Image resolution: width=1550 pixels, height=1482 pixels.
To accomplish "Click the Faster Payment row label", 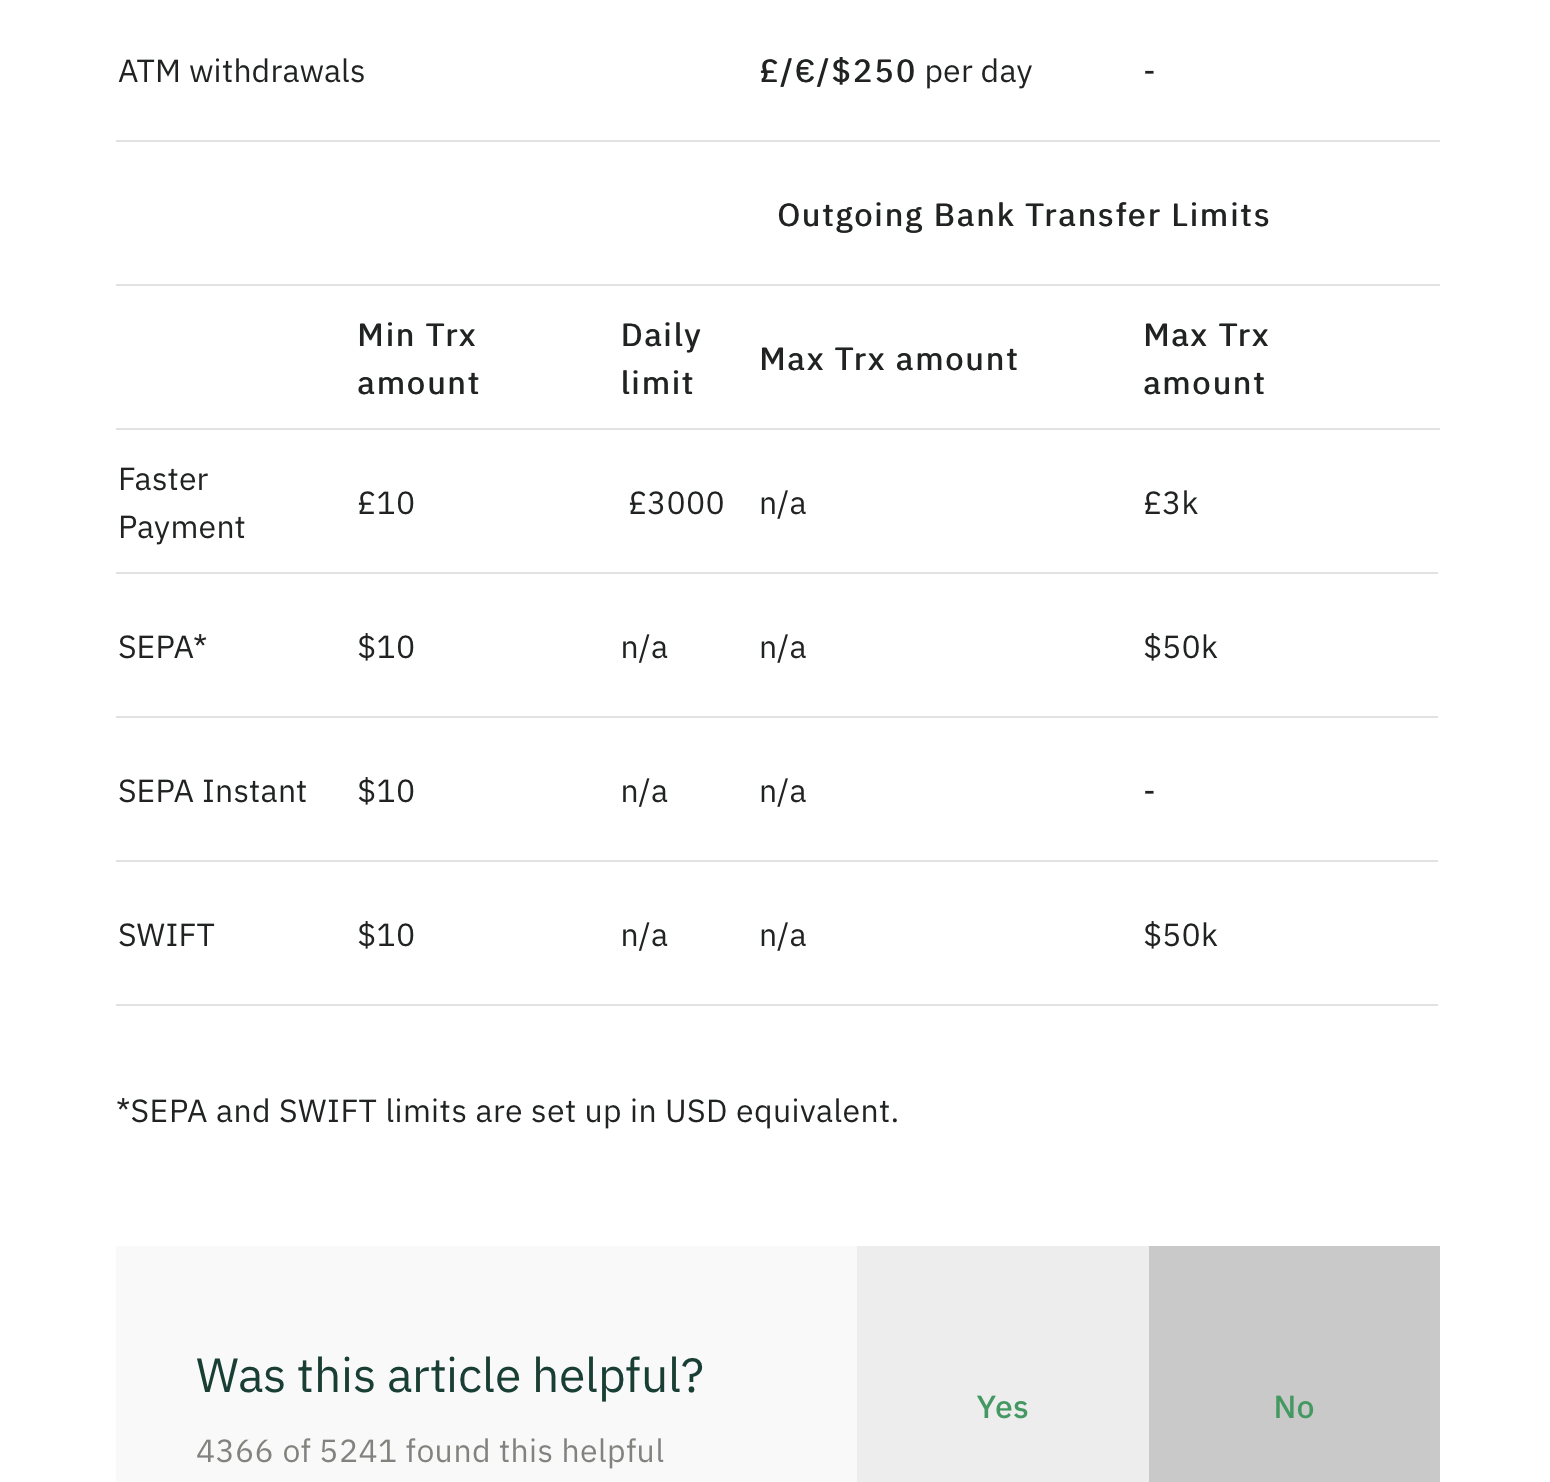I will click(181, 503).
